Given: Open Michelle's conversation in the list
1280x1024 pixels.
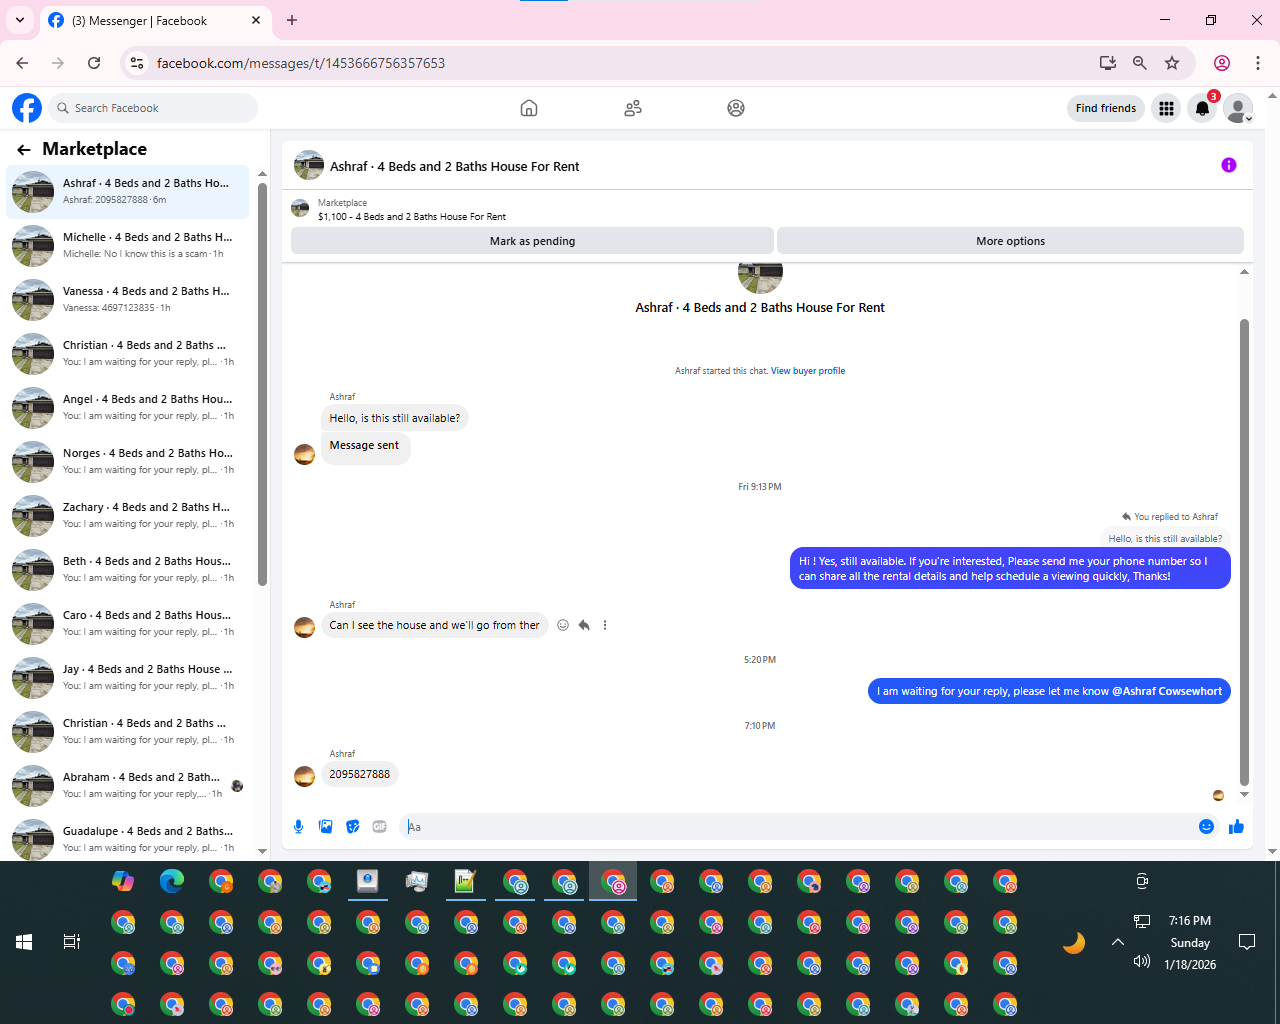Looking at the screenshot, I should point(128,245).
